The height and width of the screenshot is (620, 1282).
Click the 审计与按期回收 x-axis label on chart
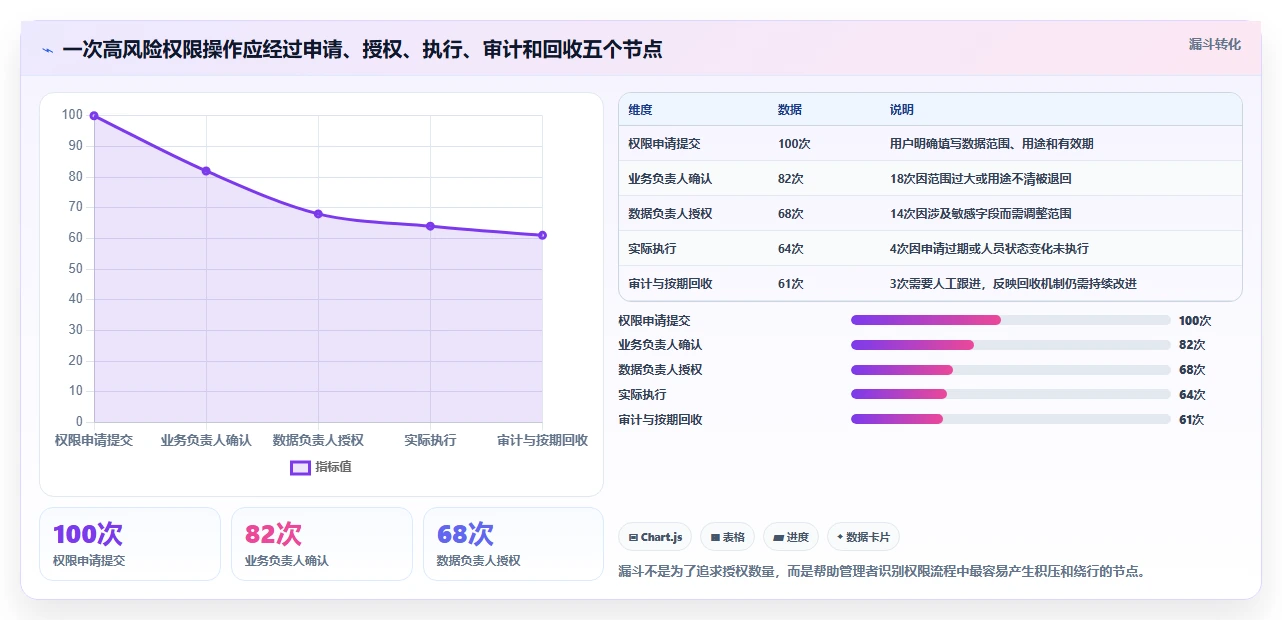click(x=542, y=440)
